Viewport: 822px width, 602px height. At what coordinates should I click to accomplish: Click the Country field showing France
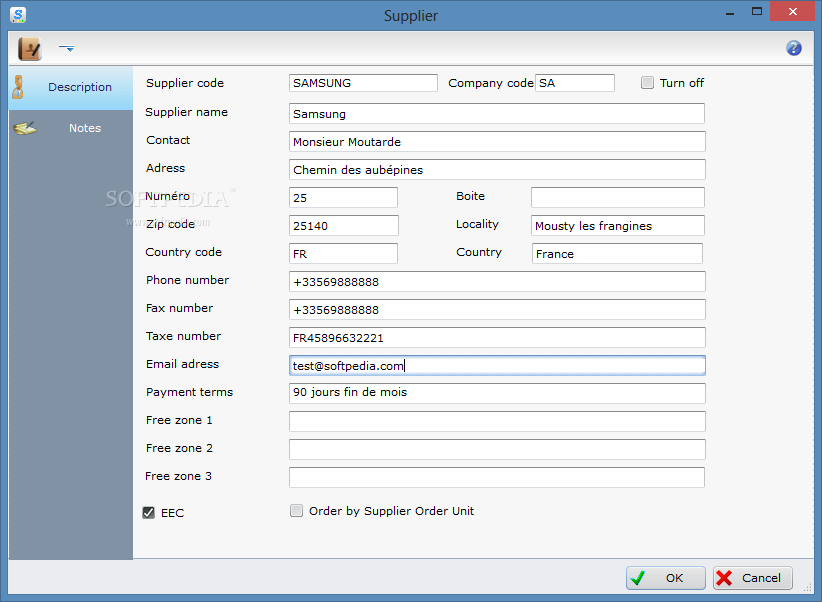point(617,254)
